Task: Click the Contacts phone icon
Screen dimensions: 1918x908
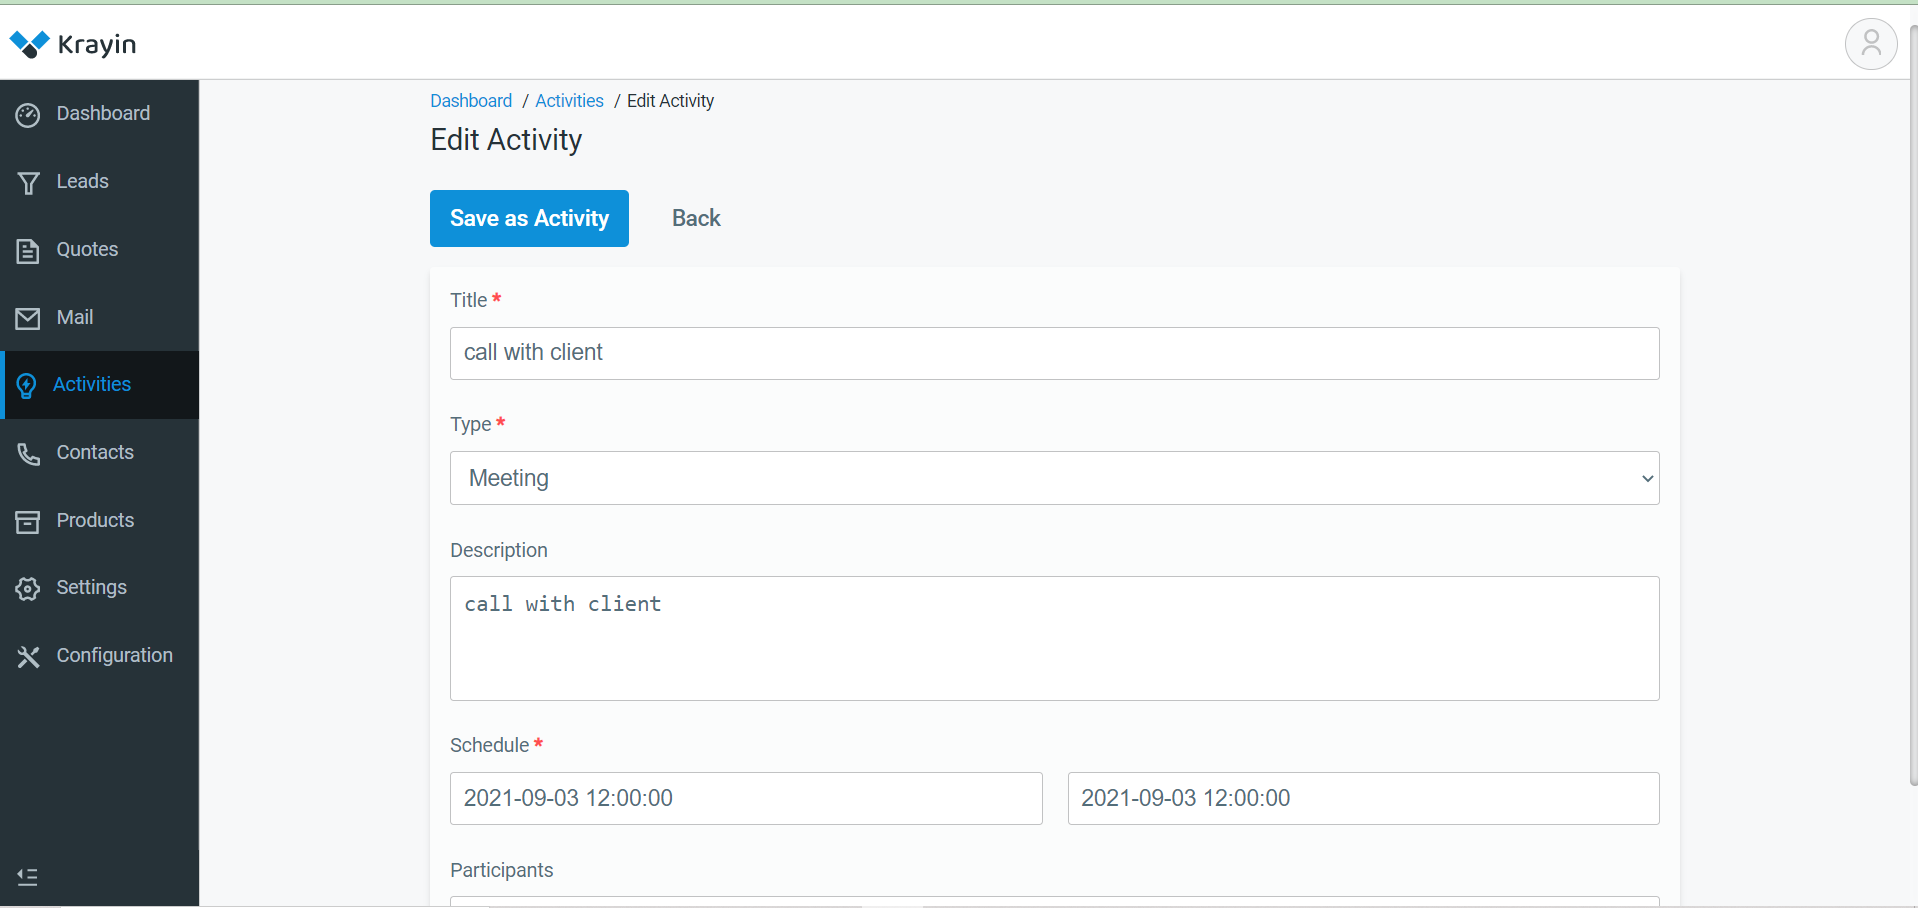Action: [x=28, y=454]
